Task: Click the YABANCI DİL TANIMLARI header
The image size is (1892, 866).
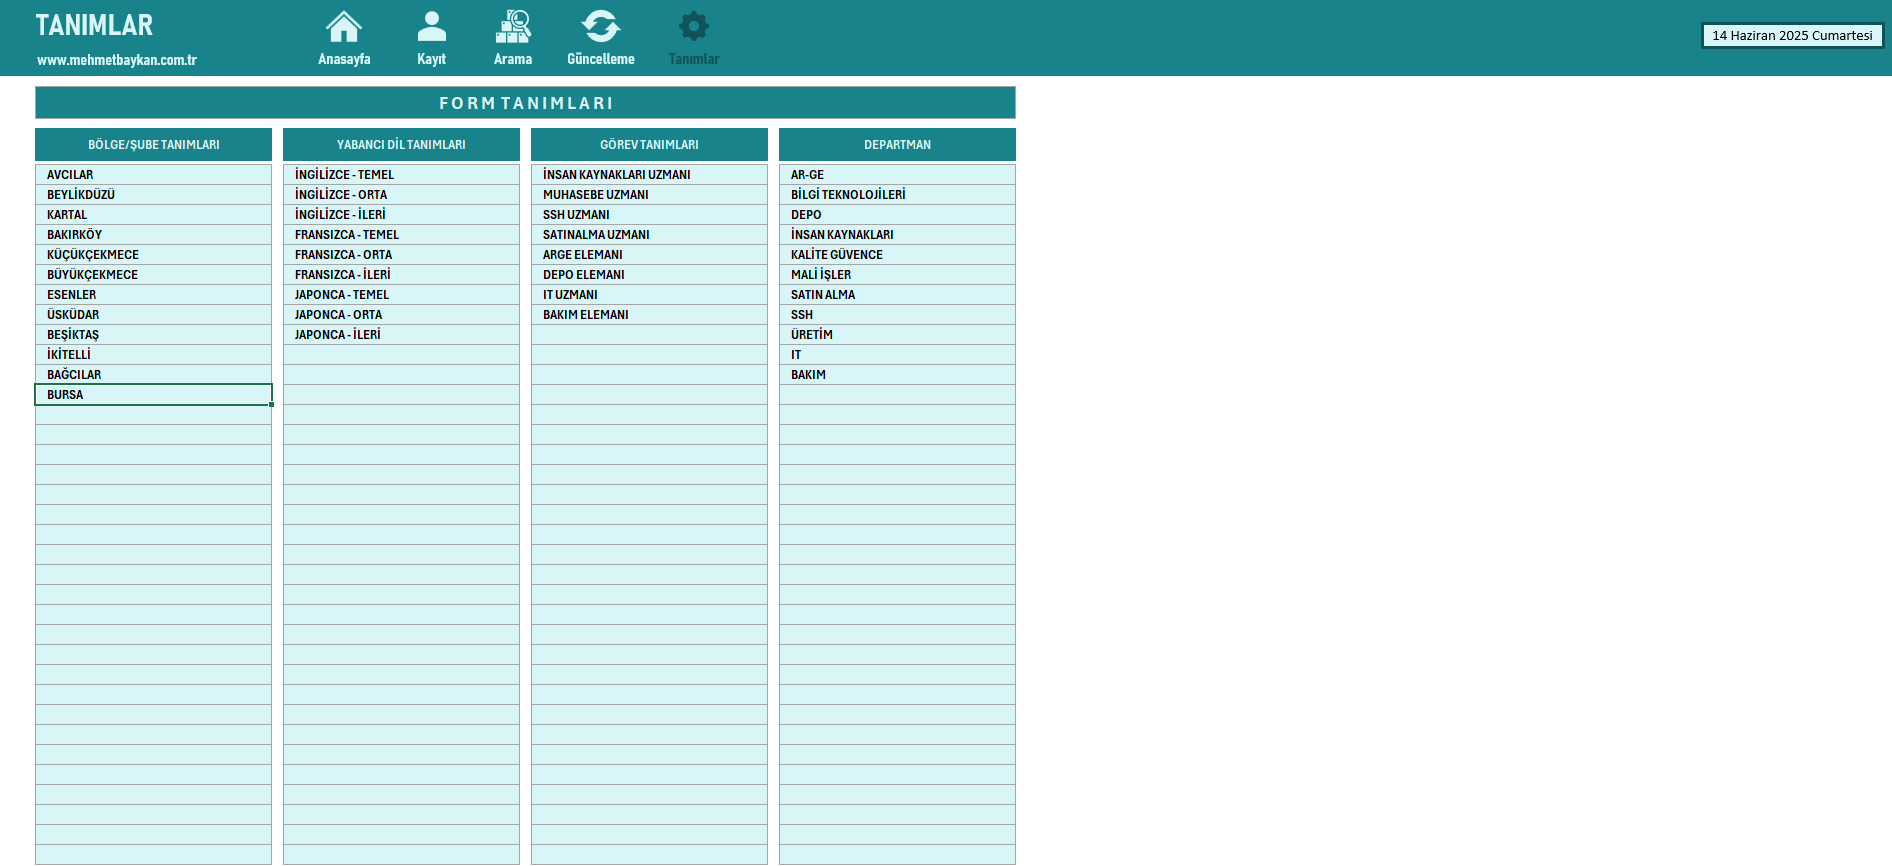Action: coord(401,145)
